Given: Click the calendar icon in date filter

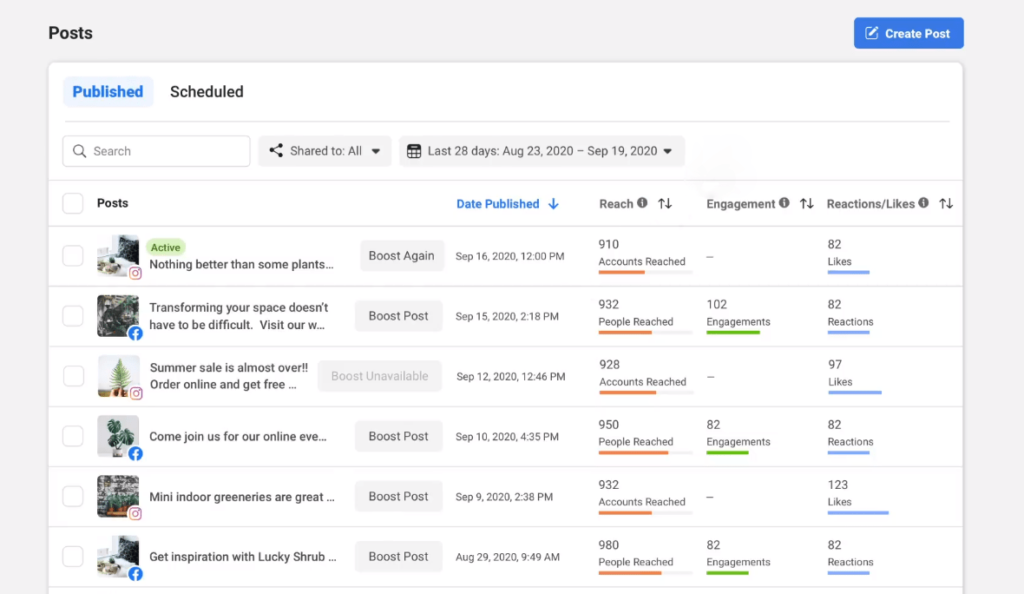Looking at the screenshot, I should [414, 151].
